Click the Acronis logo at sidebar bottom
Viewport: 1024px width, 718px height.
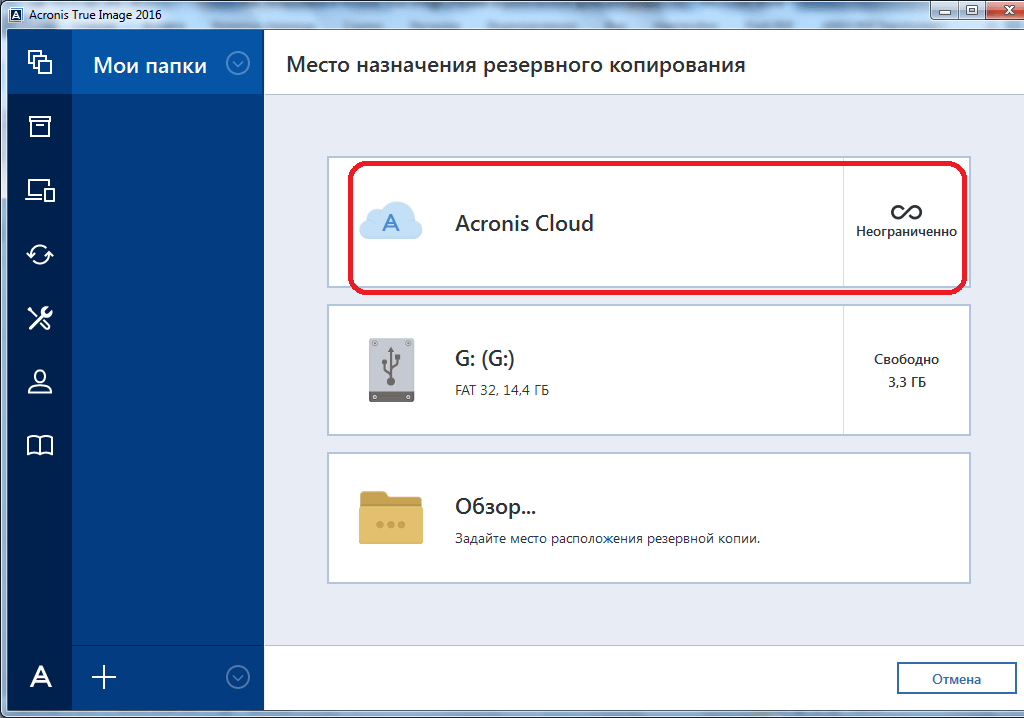(x=40, y=677)
